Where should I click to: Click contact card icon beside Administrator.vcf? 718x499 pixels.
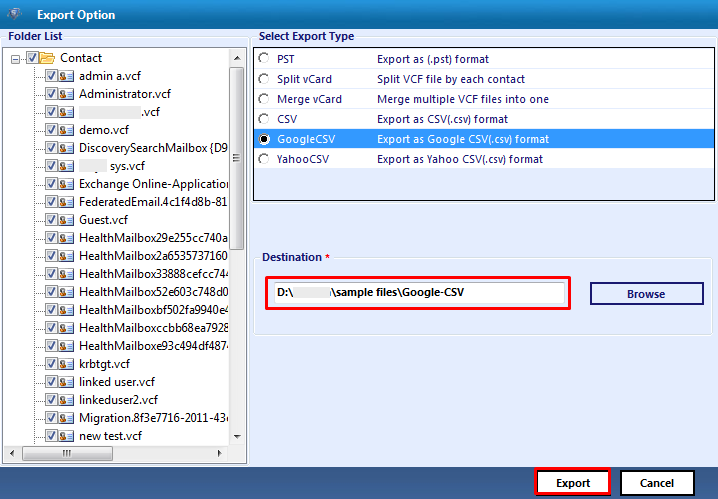[67, 94]
